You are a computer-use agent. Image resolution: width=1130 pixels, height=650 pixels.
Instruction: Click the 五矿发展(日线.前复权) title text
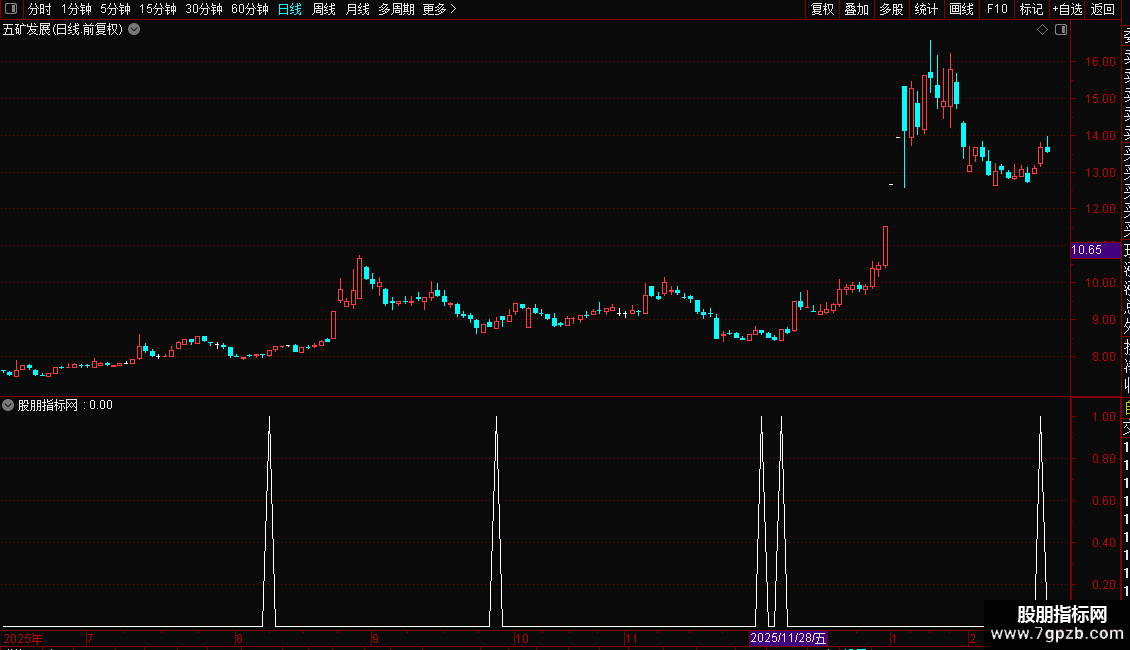(x=63, y=30)
